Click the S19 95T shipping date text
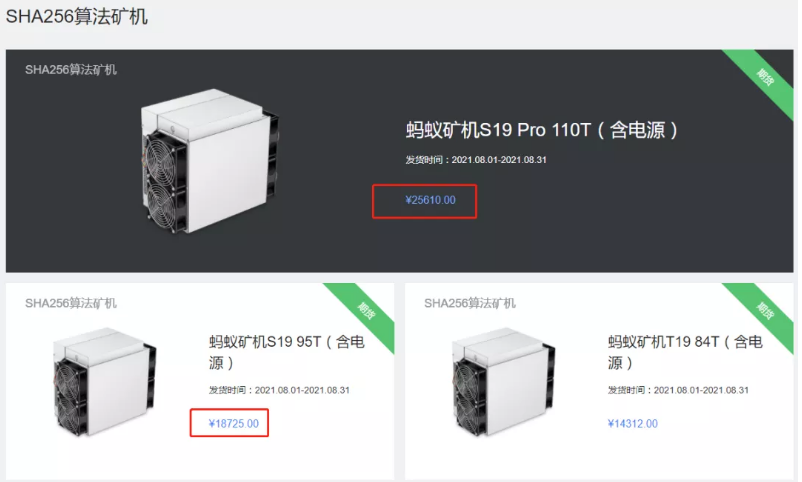This screenshot has height=482, width=802. pyautogui.click(x=279, y=390)
